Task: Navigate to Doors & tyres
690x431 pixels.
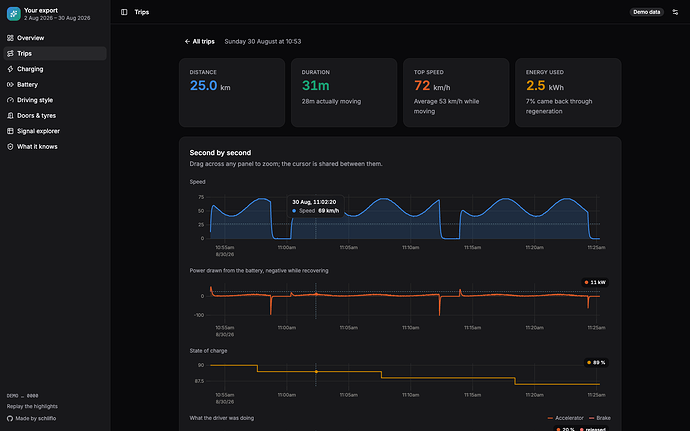Action: coord(55,115)
